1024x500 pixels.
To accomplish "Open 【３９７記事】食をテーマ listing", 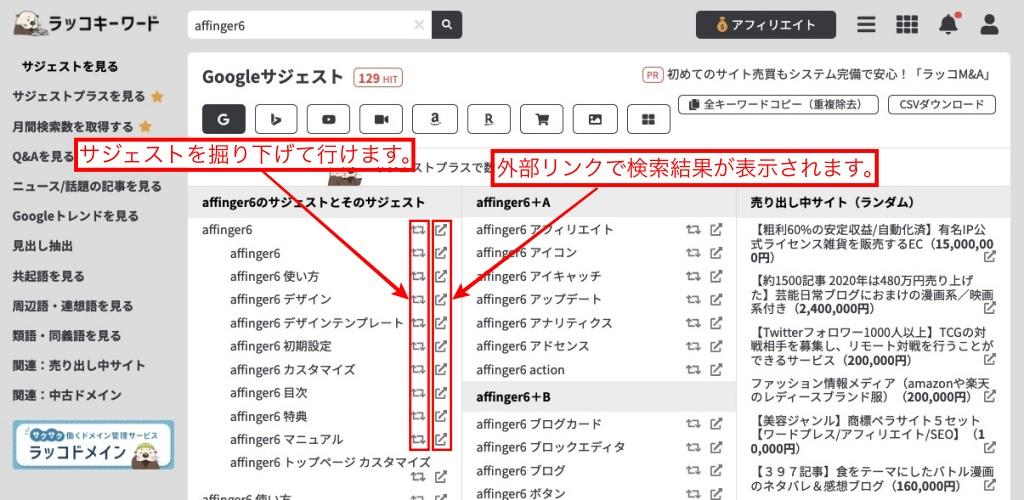I will point(872,478).
